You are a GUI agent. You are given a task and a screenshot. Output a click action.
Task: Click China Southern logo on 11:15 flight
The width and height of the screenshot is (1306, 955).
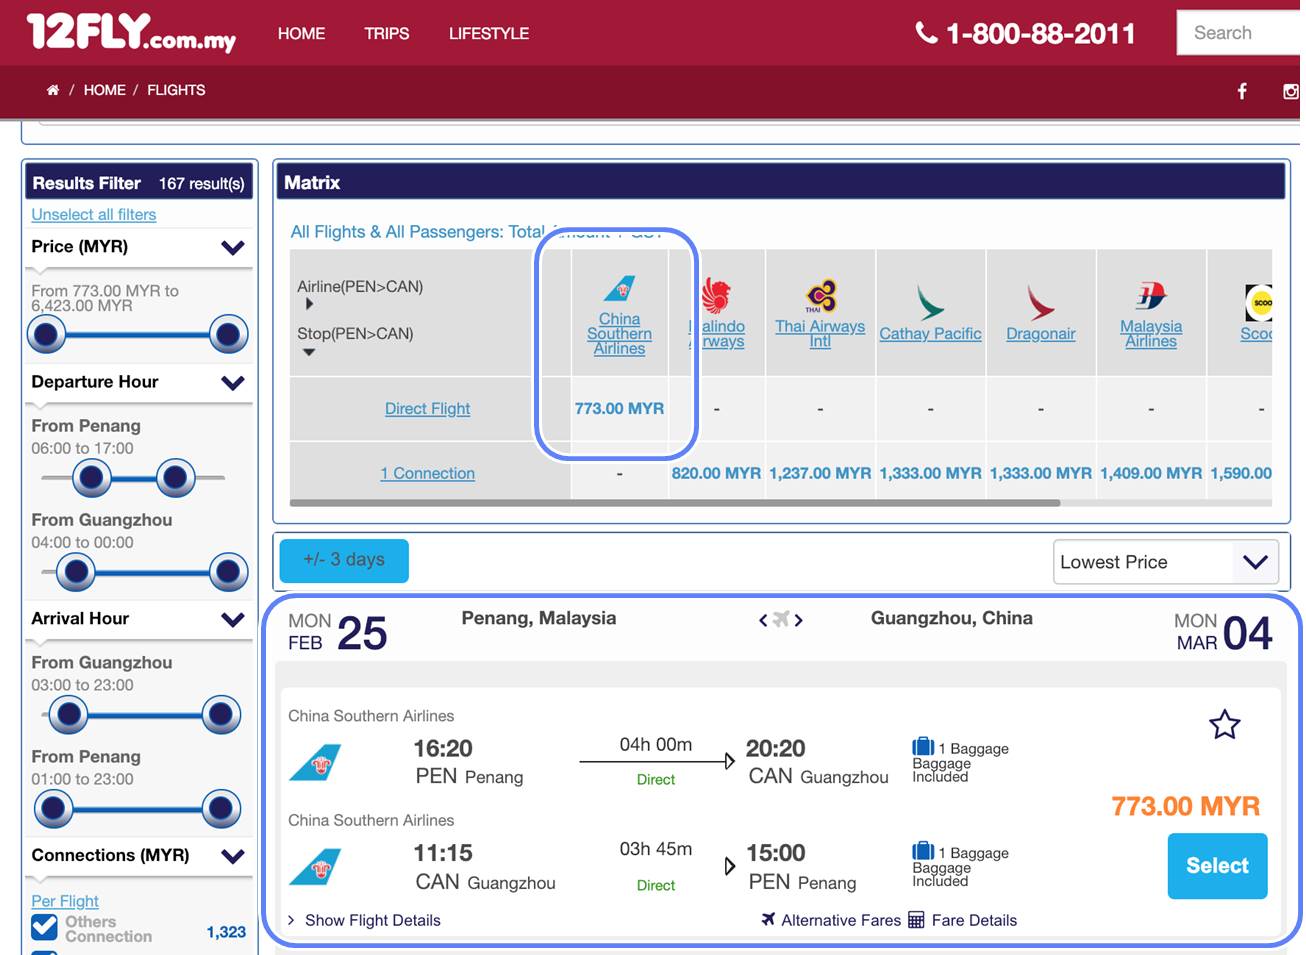315,867
